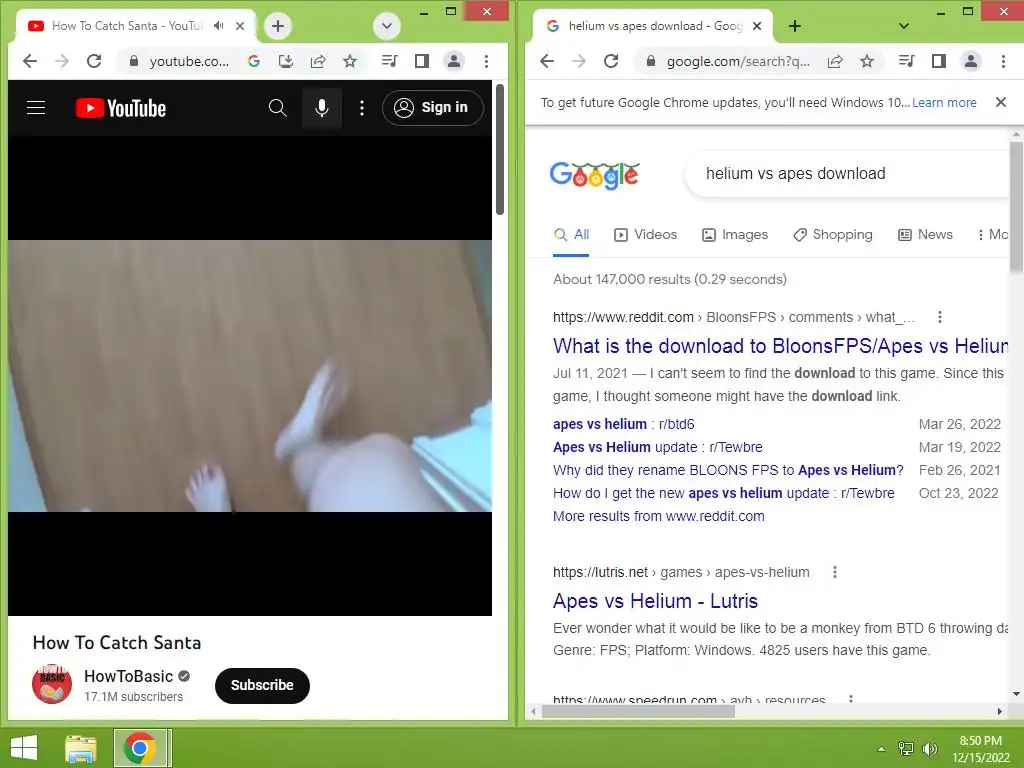Open Chrome menu in Google window
This screenshot has height=768, width=1024.
pyautogui.click(x=1003, y=61)
